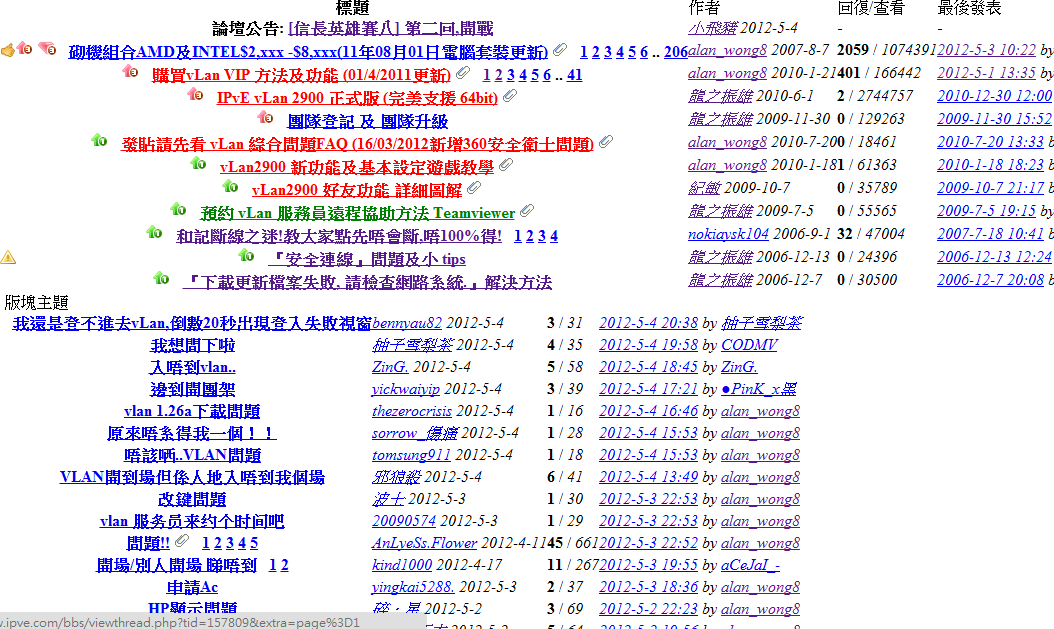Open thread 原來唔系得我一個!!

click(192, 433)
